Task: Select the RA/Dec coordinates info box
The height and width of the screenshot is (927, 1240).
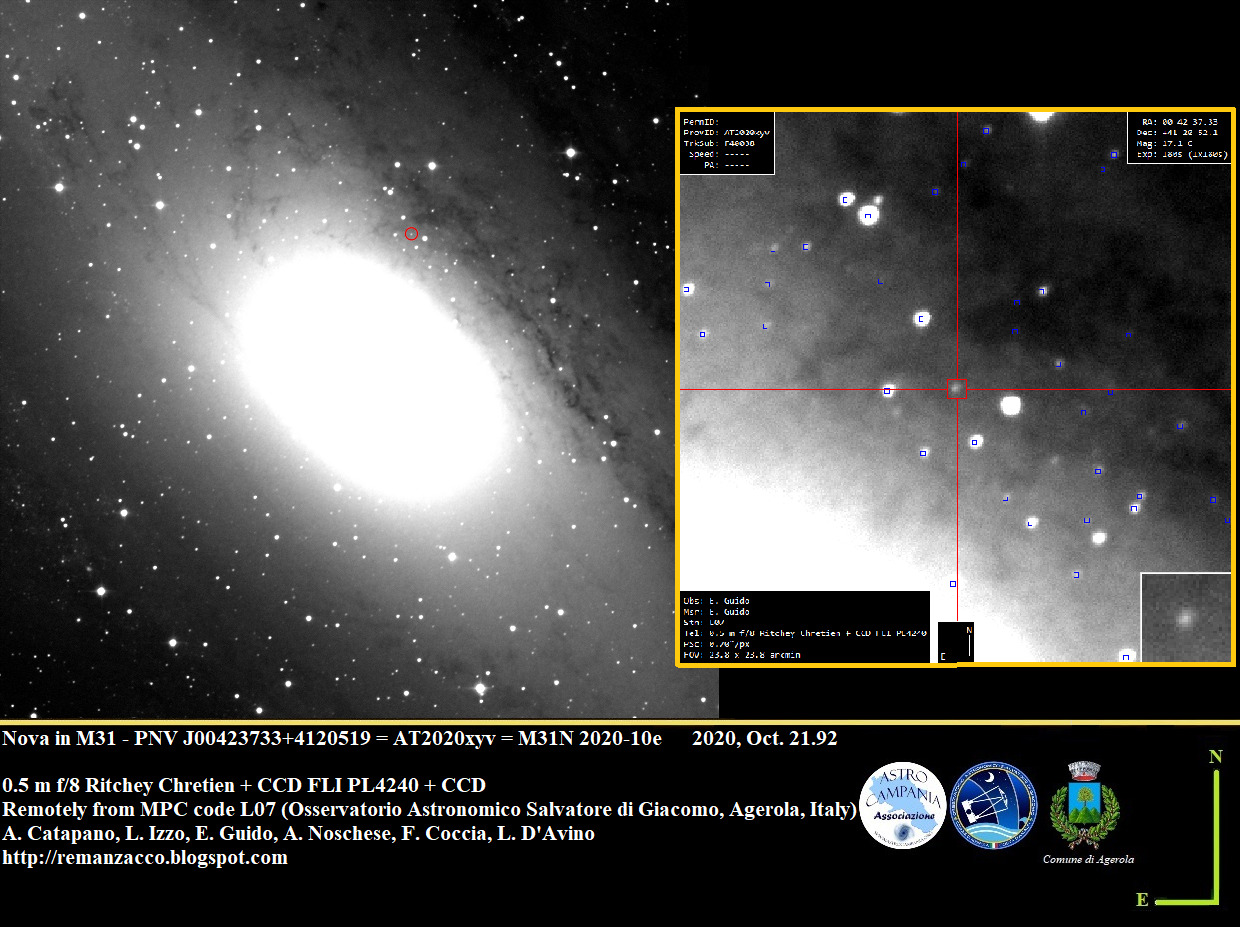Action: click(x=1179, y=138)
